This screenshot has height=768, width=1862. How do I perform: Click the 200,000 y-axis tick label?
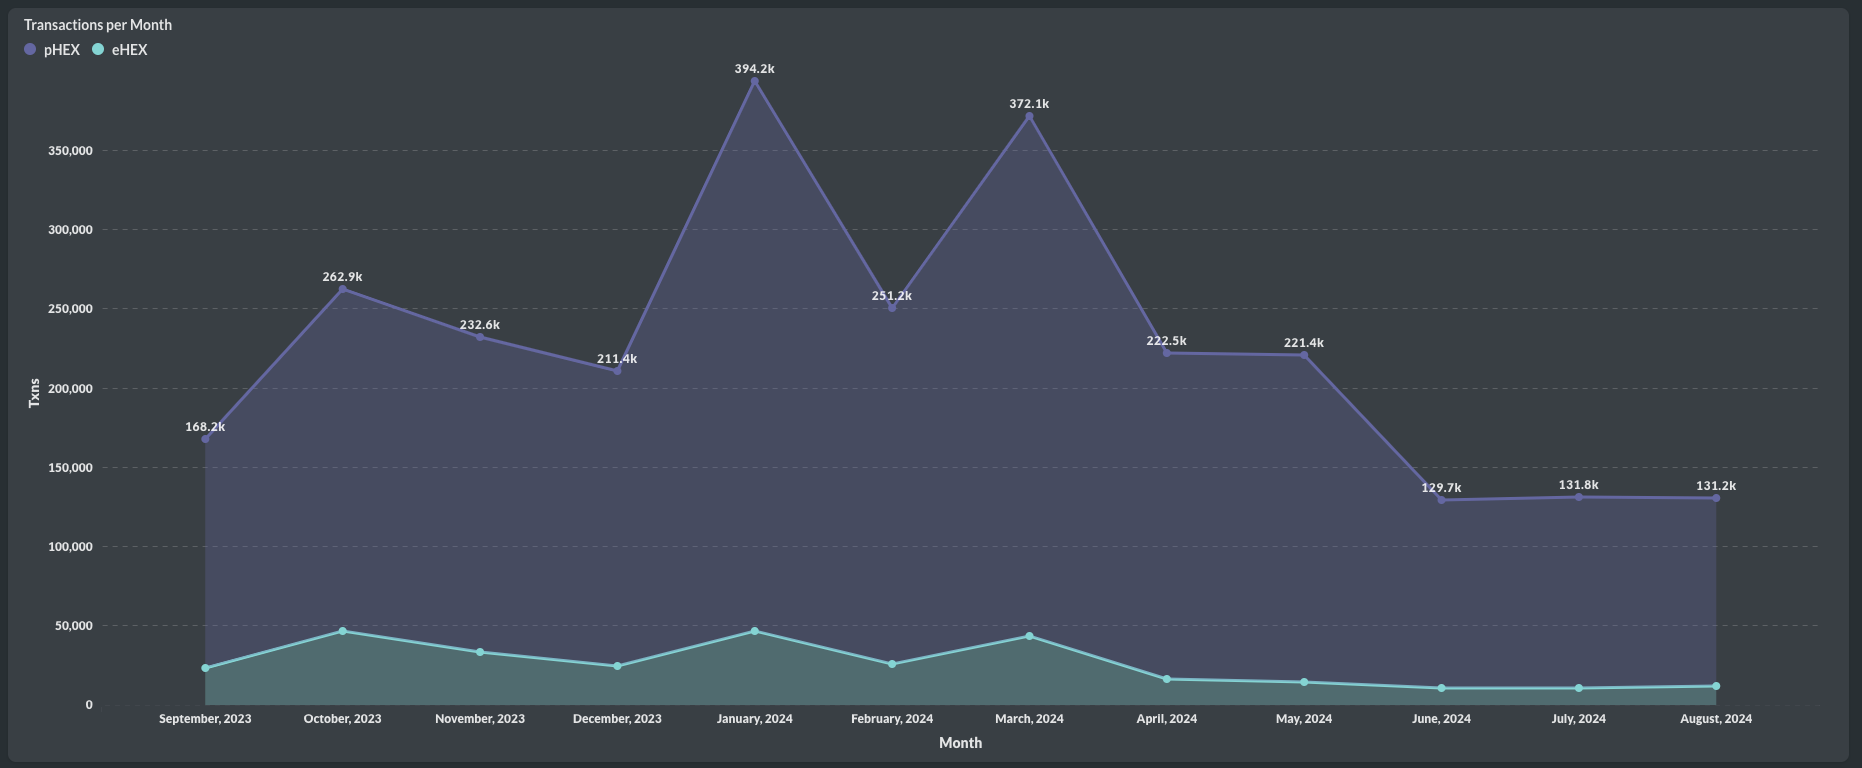click(70, 389)
